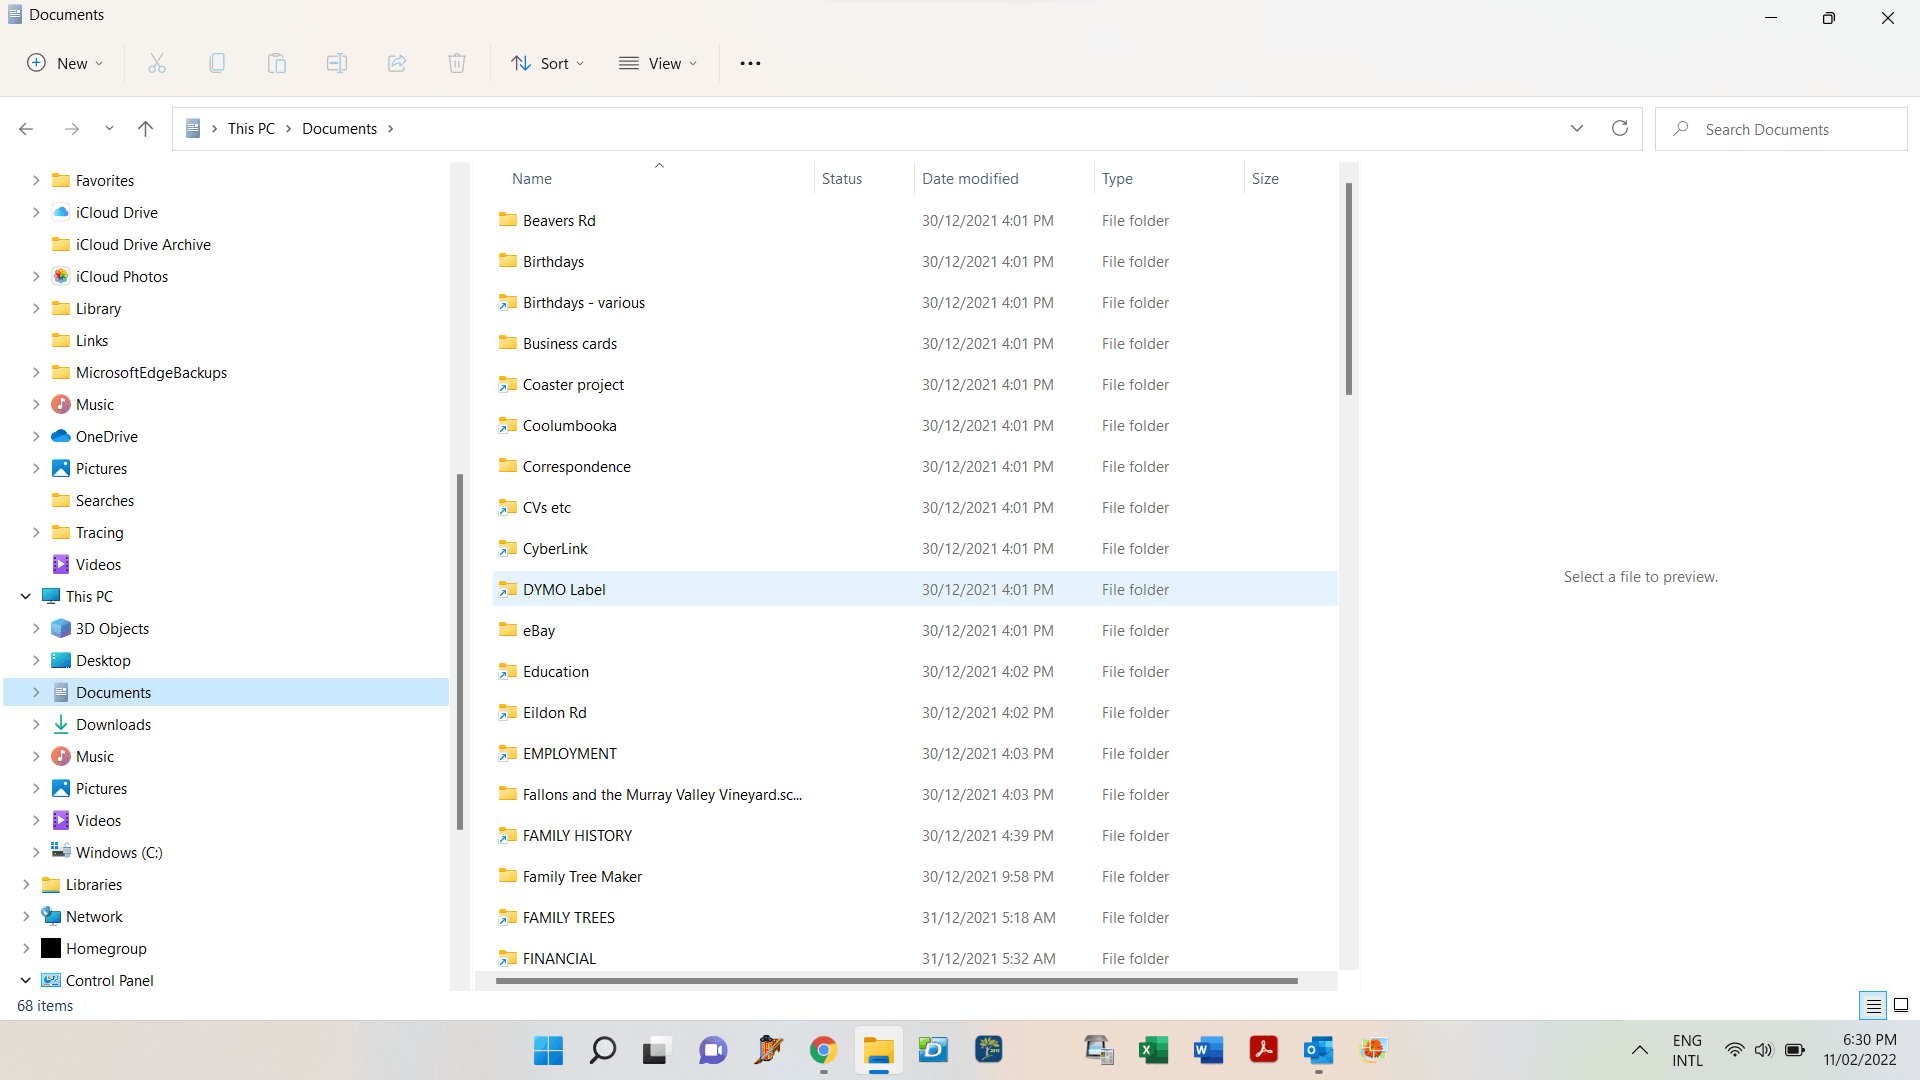Click the Rename toolbar icon
The height and width of the screenshot is (1080, 1920).
coord(337,63)
